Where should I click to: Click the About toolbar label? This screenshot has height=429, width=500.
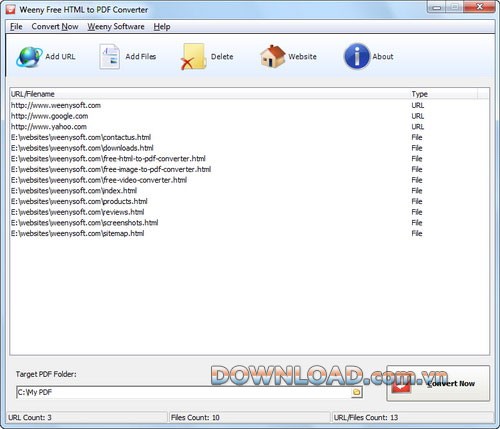pos(383,57)
